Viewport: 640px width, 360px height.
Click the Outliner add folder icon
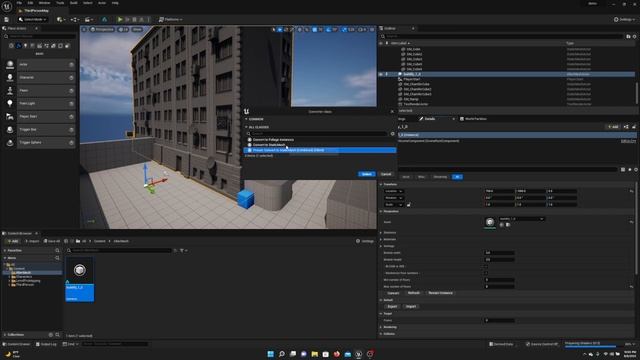(628, 36)
